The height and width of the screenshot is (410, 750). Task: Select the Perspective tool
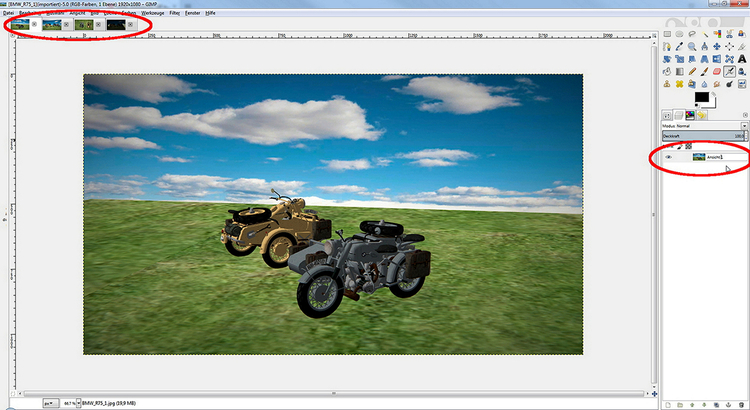[704, 59]
